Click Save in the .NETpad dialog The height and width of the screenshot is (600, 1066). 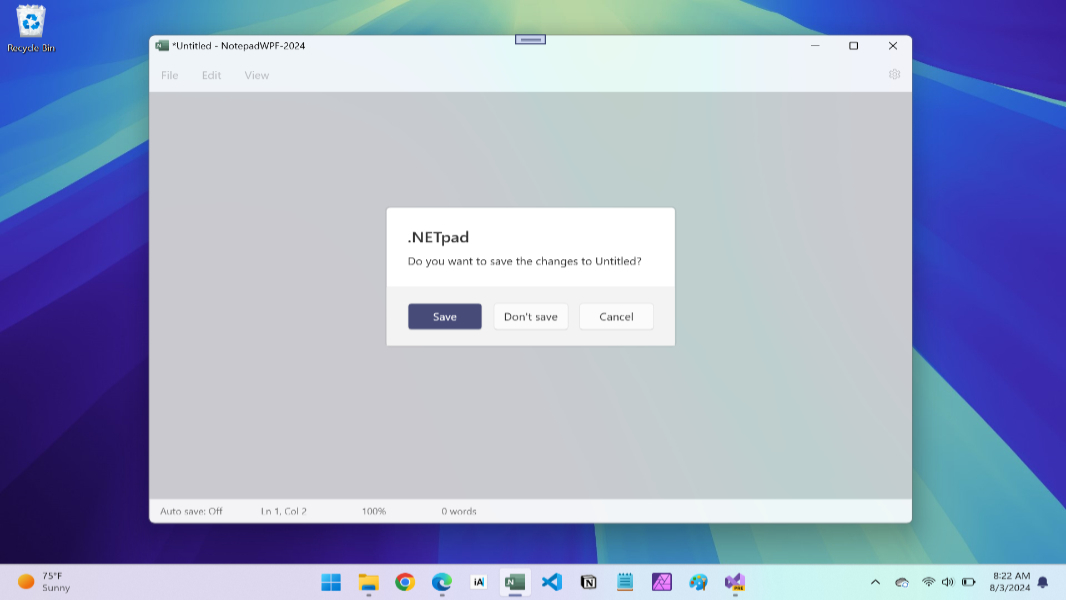pyautogui.click(x=444, y=316)
